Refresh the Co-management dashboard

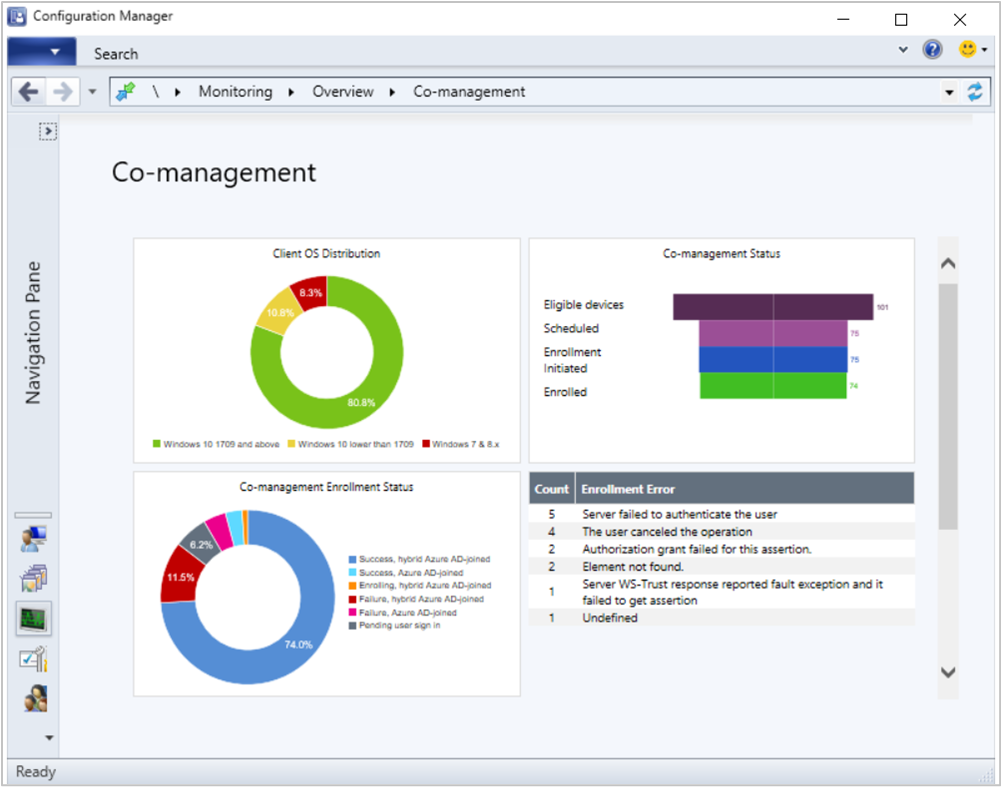(975, 91)
